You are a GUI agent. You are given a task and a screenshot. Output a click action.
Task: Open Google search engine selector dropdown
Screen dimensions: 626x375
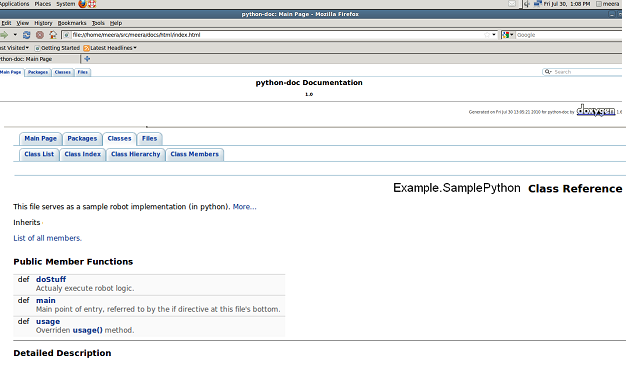pos(508,35)
